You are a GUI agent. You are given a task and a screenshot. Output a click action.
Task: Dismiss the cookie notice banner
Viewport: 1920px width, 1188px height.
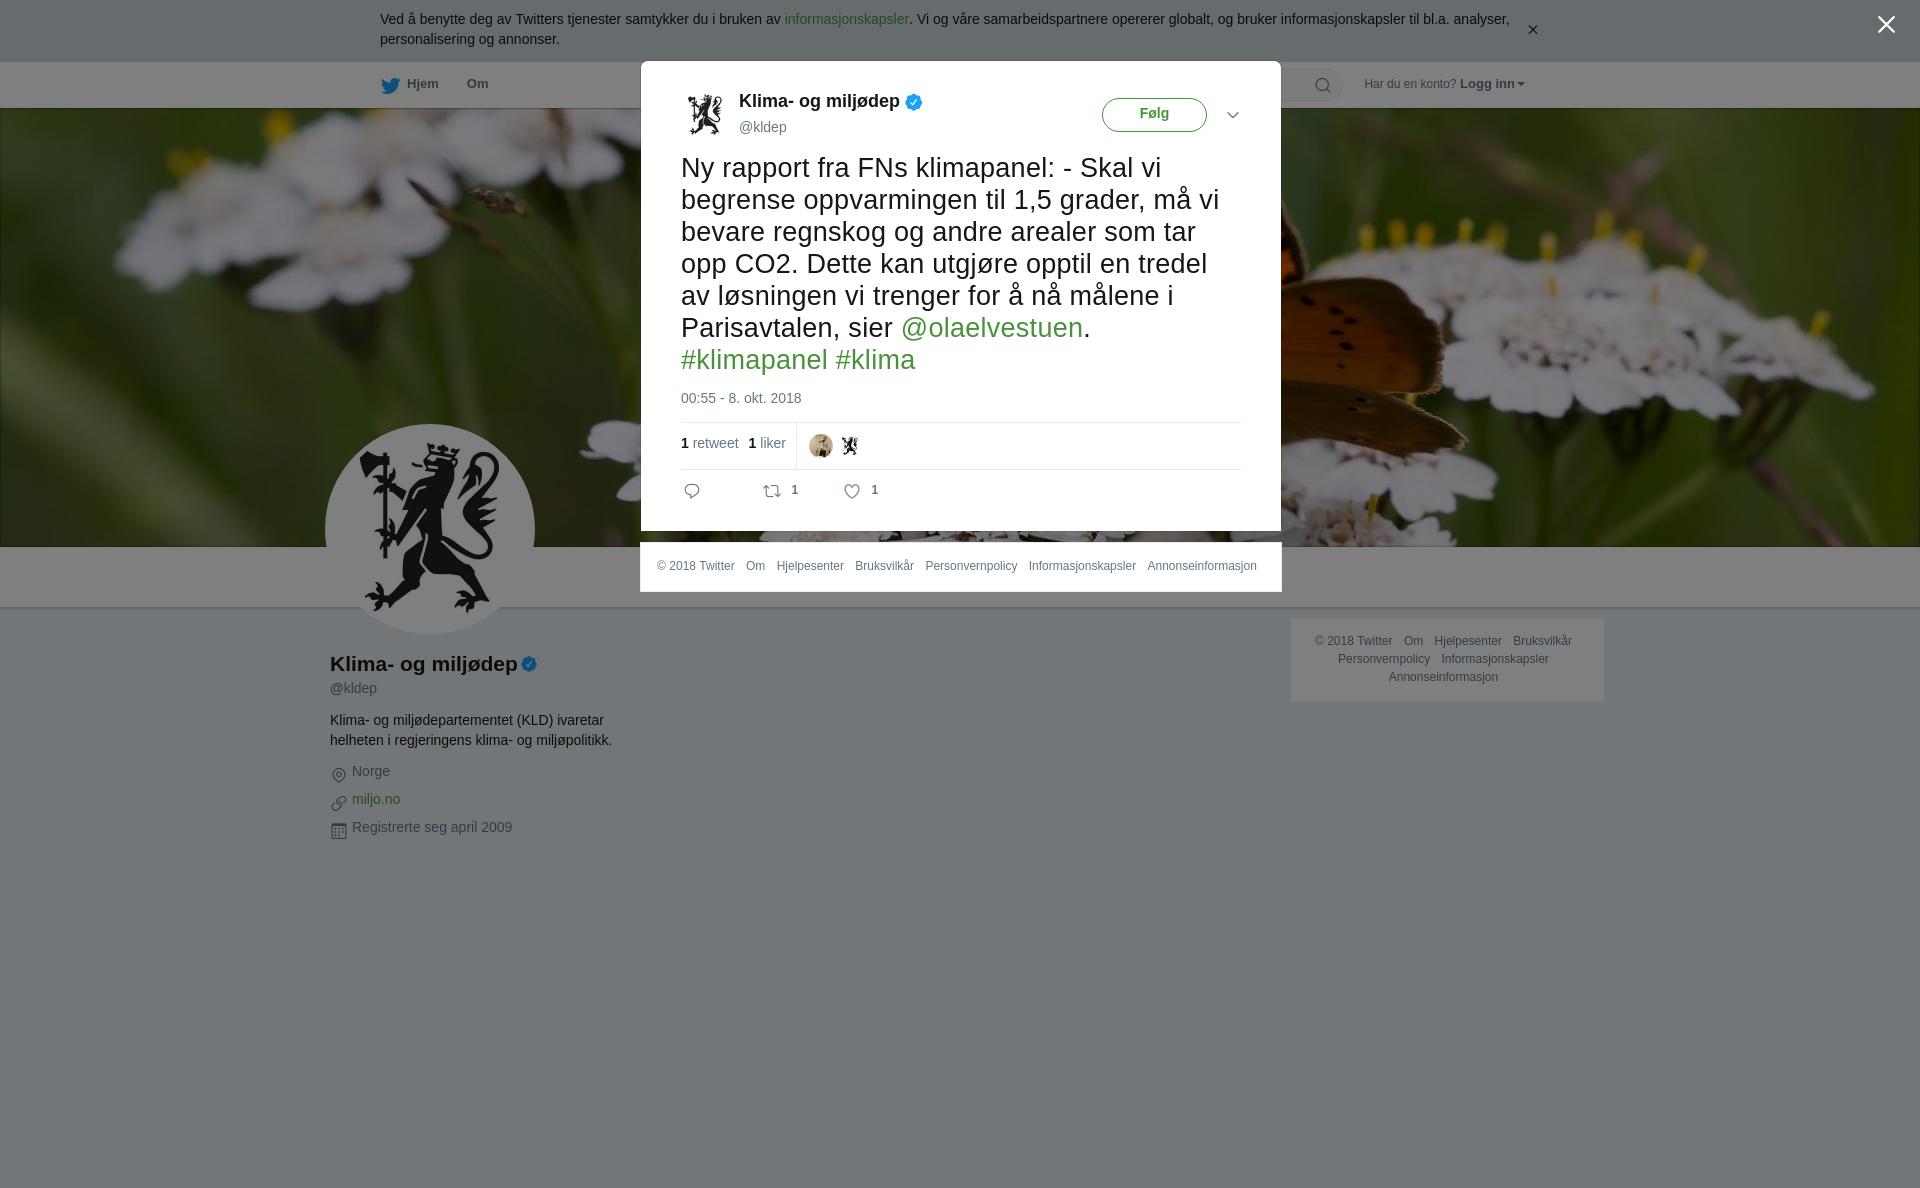click(x=1532, y=30)
